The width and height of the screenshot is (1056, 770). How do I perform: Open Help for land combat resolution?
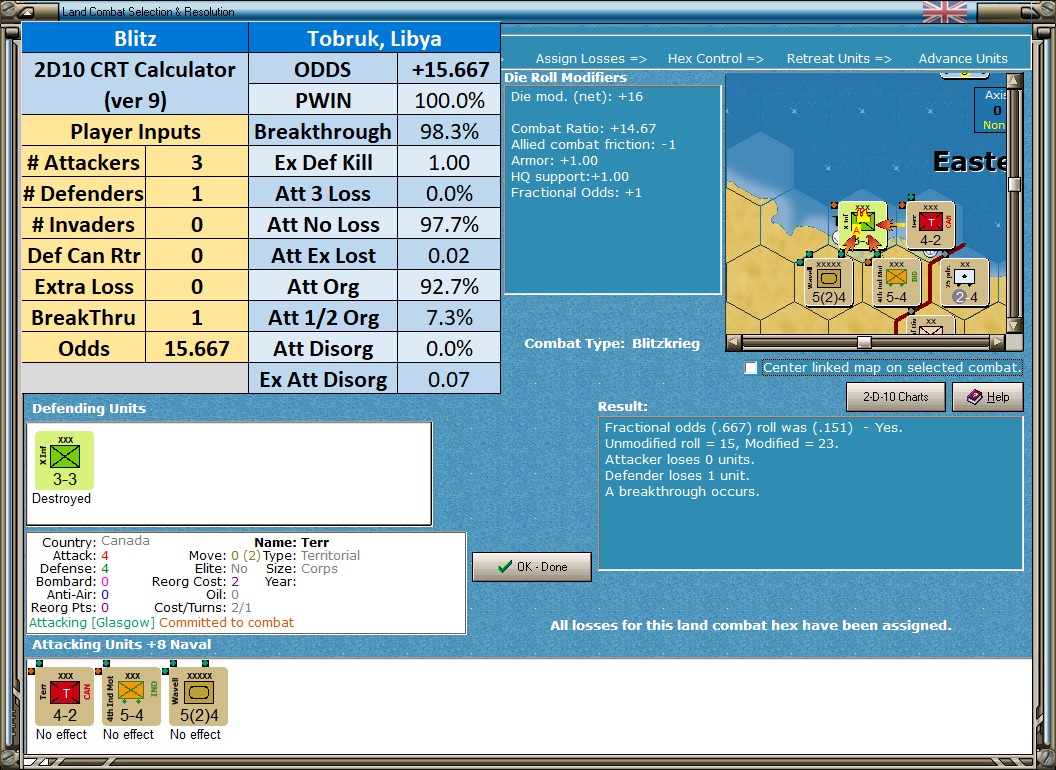click(x=988, y=397)
